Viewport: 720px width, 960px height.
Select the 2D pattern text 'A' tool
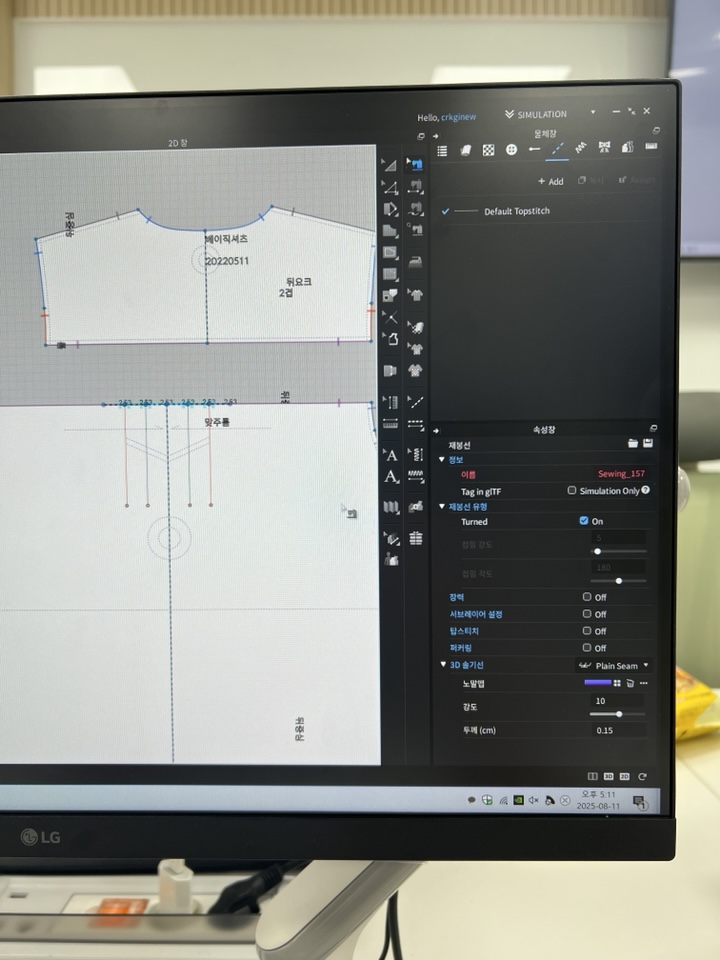point(391,455)
